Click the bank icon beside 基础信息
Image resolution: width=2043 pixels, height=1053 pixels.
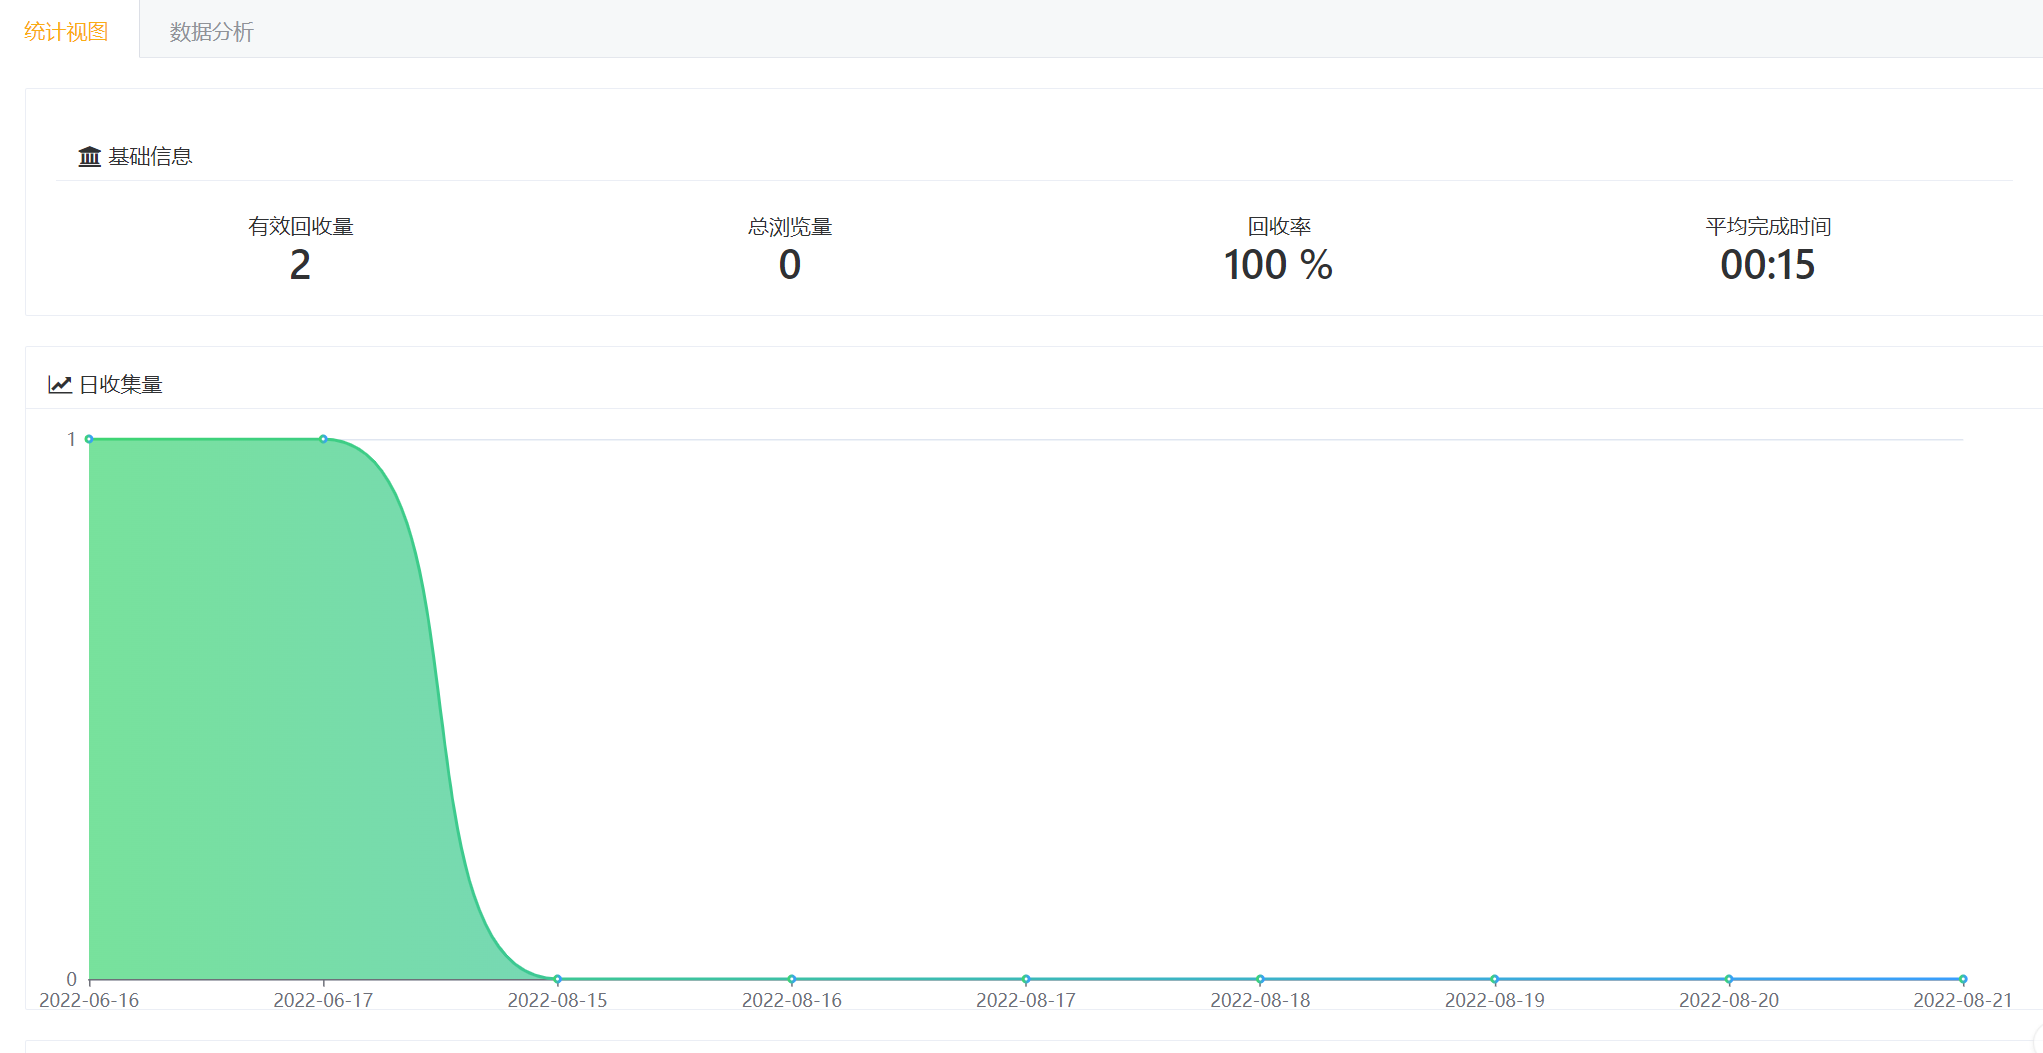pos(90,157)
